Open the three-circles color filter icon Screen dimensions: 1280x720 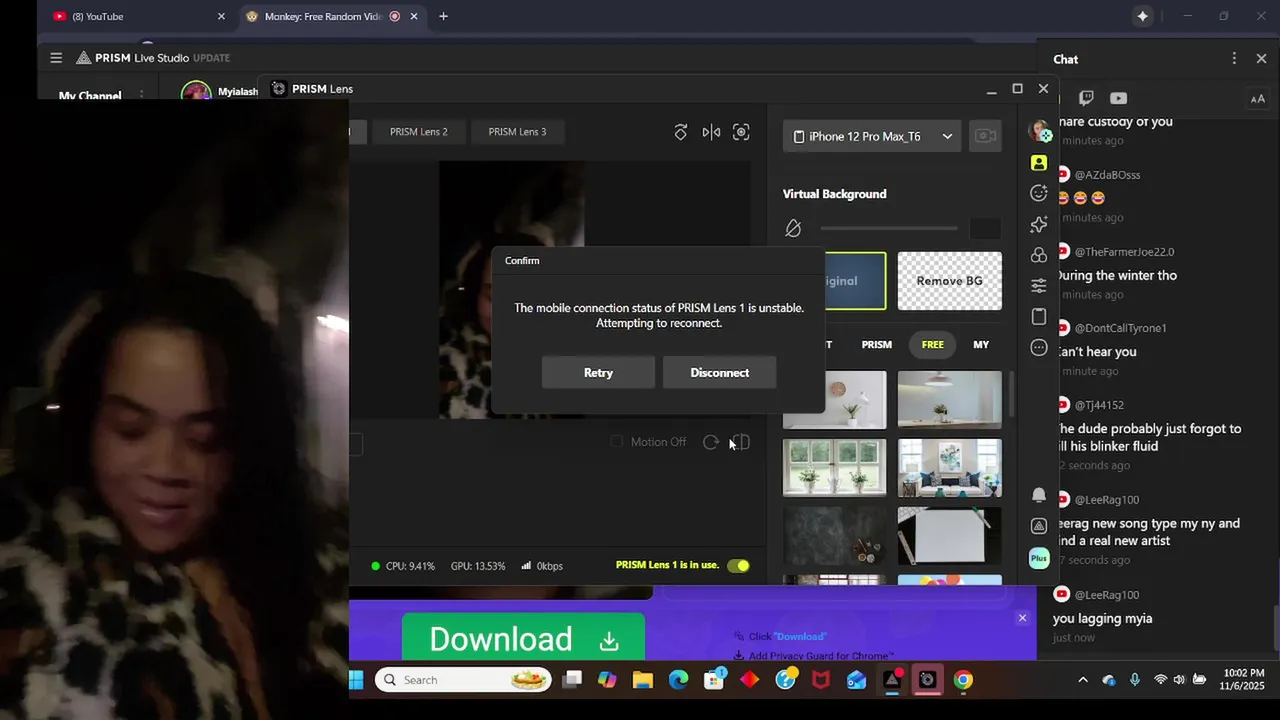click(x=1039, y=255)
